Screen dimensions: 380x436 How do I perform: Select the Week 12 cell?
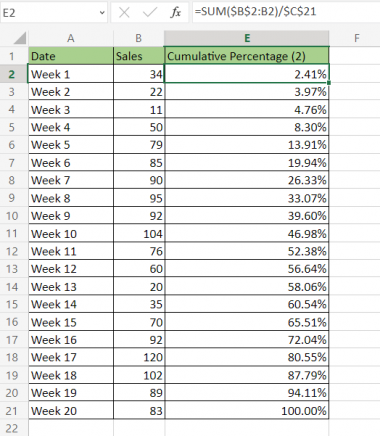click(x=71, y=269)
